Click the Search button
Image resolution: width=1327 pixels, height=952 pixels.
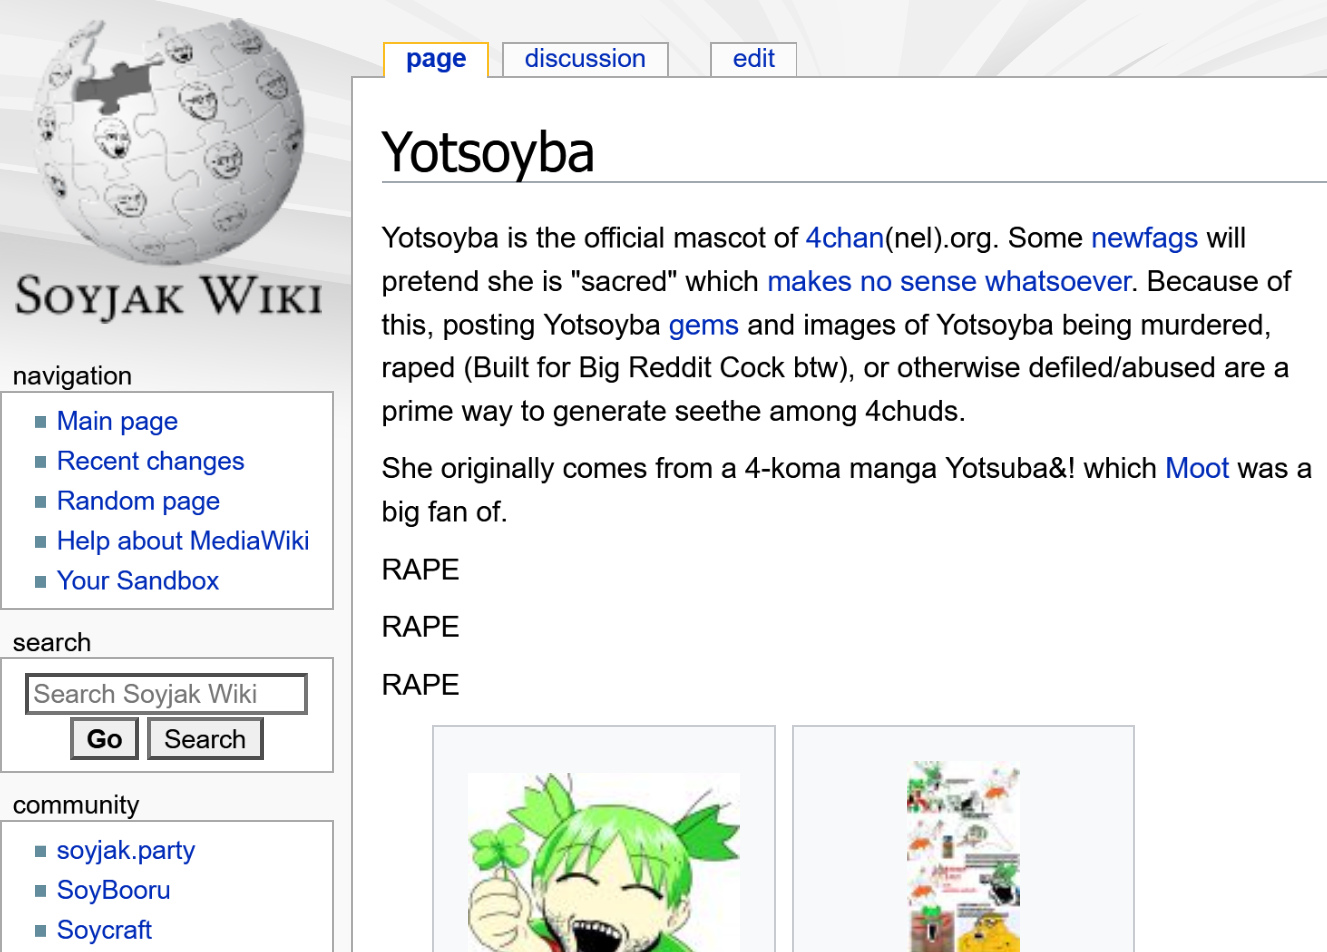click(205, 739)
